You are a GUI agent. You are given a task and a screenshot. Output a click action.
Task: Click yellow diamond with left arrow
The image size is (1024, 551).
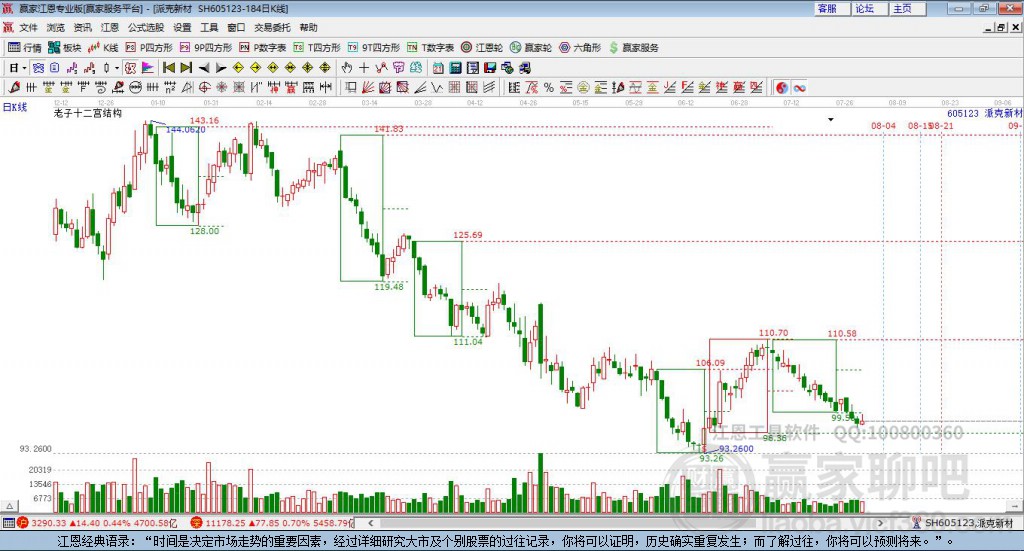[x=238, y=68]
